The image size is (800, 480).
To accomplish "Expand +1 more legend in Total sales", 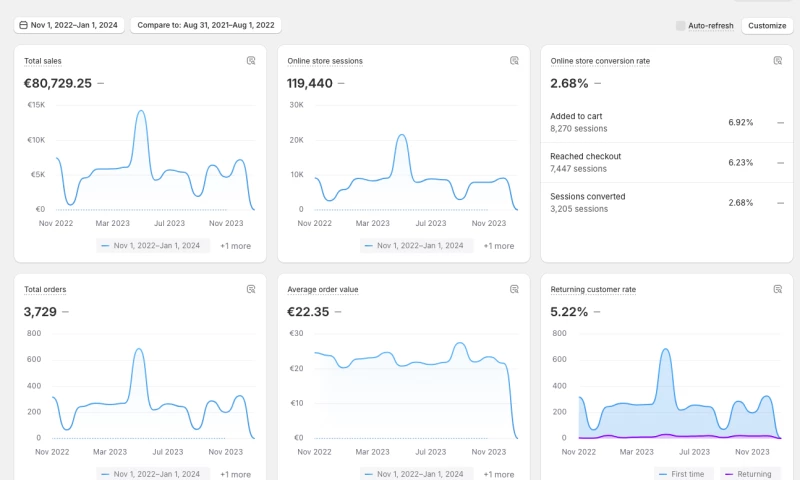I will tap(235, 245).
